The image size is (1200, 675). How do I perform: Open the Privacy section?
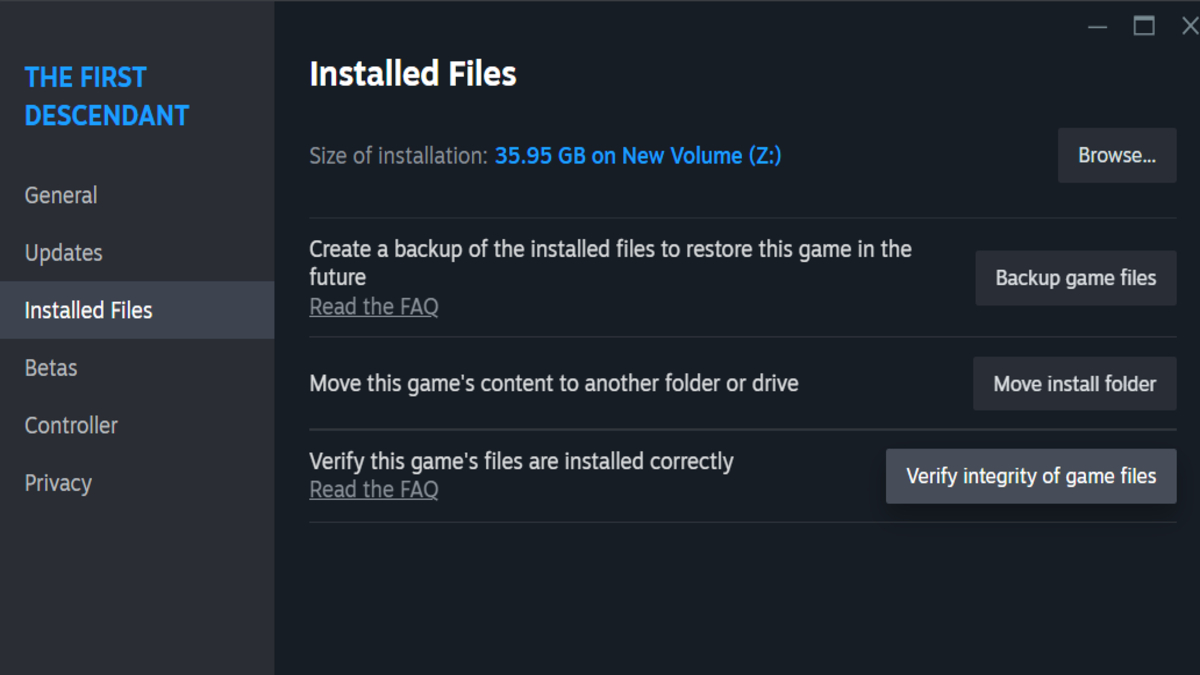58,483
